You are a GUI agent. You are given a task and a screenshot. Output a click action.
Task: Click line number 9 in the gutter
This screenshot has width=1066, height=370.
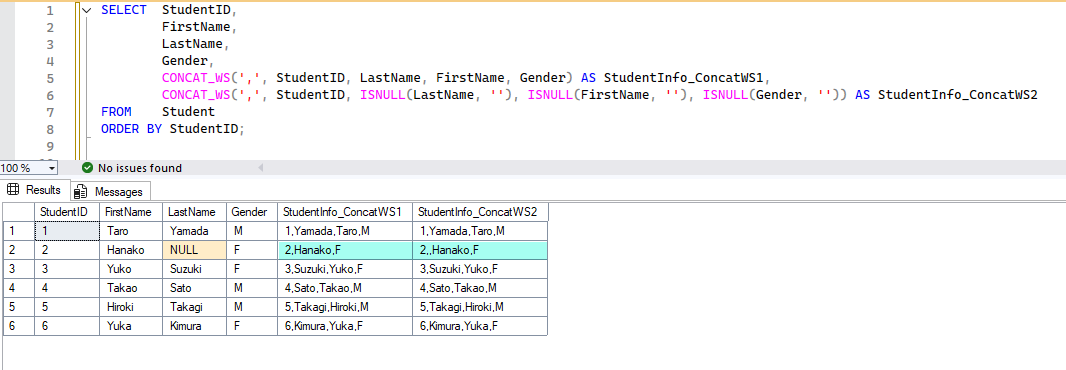(49, 146)
